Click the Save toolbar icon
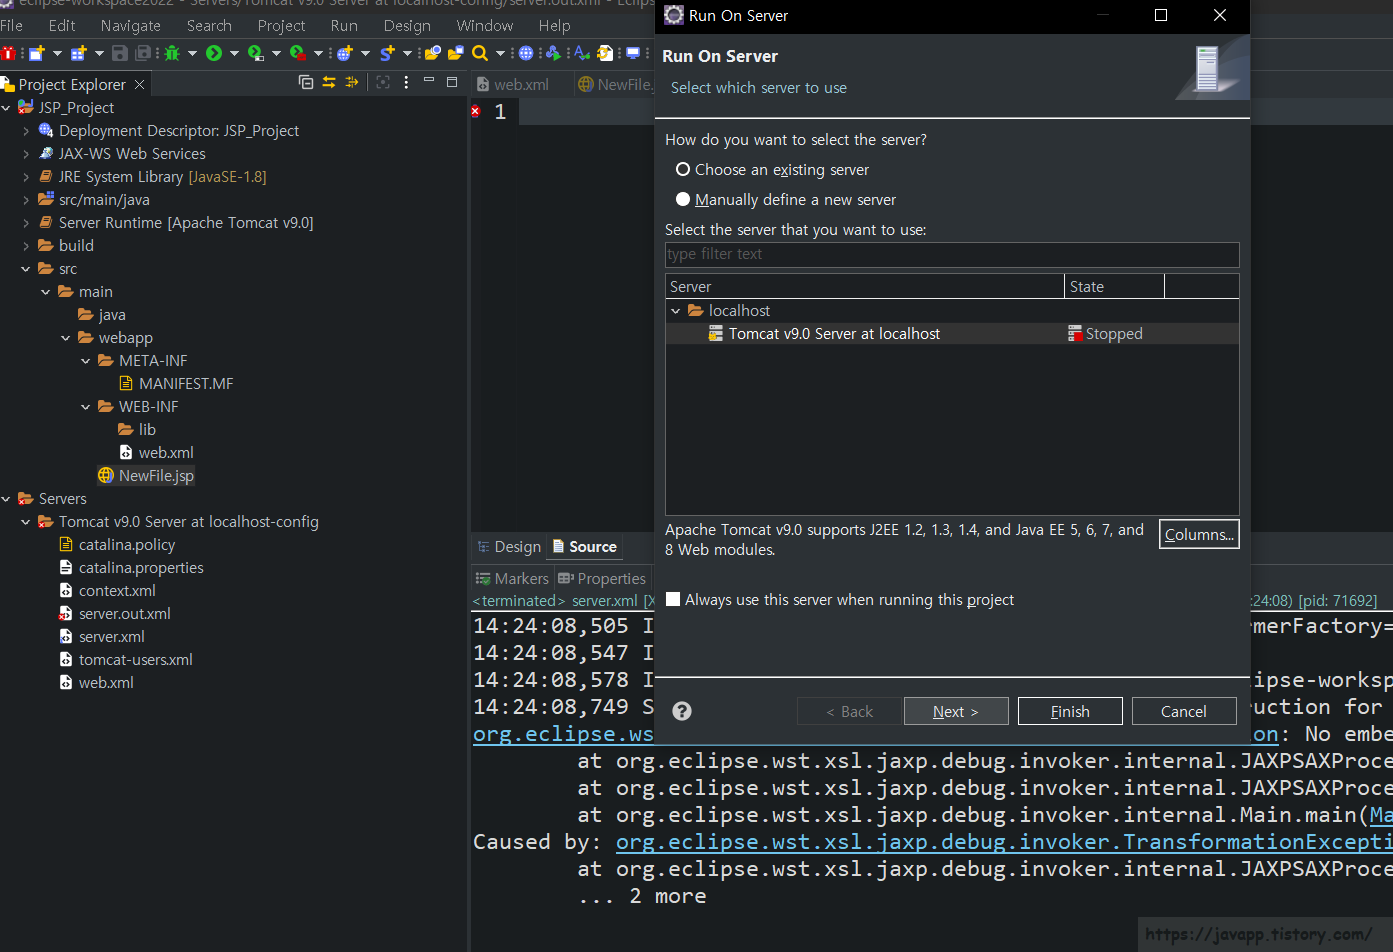 (120, 53)
